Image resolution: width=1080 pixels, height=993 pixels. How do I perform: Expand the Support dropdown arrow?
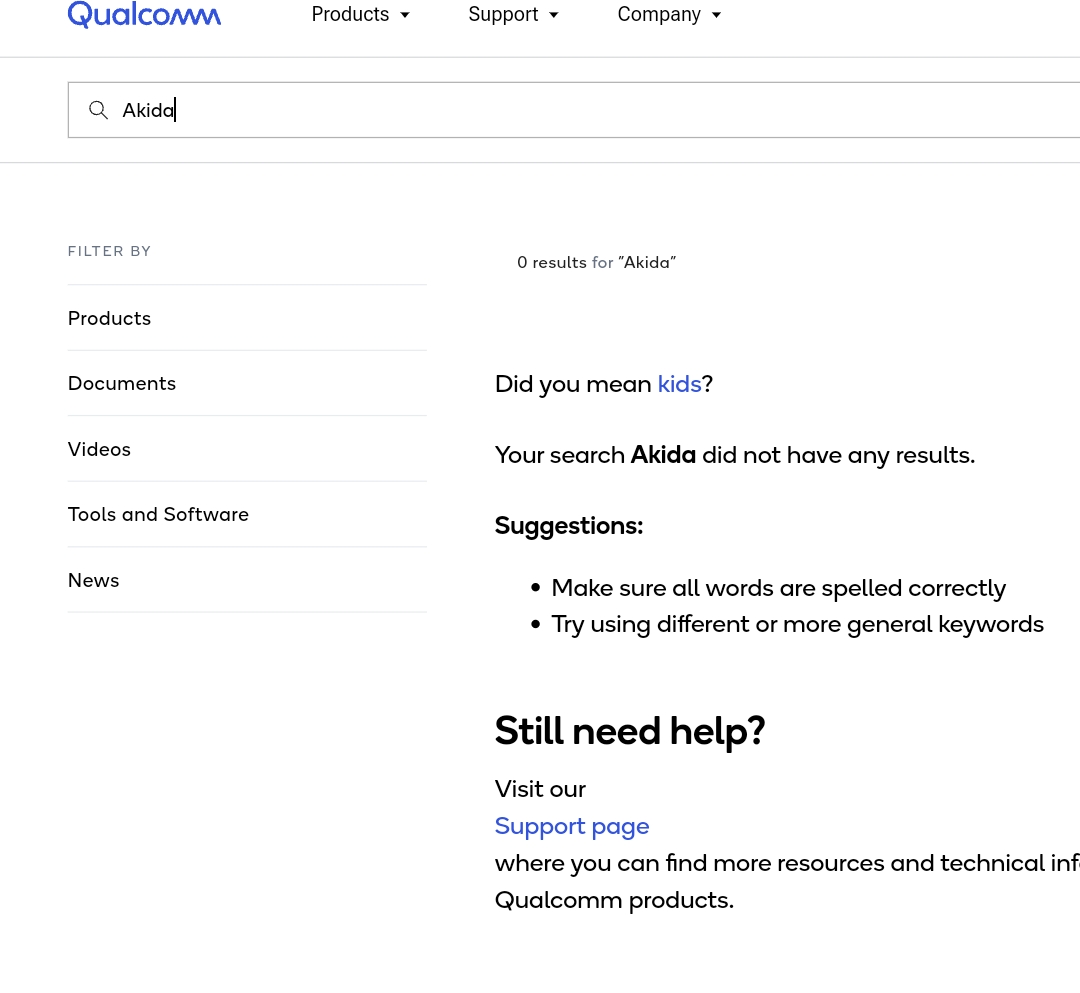(554, 15)
